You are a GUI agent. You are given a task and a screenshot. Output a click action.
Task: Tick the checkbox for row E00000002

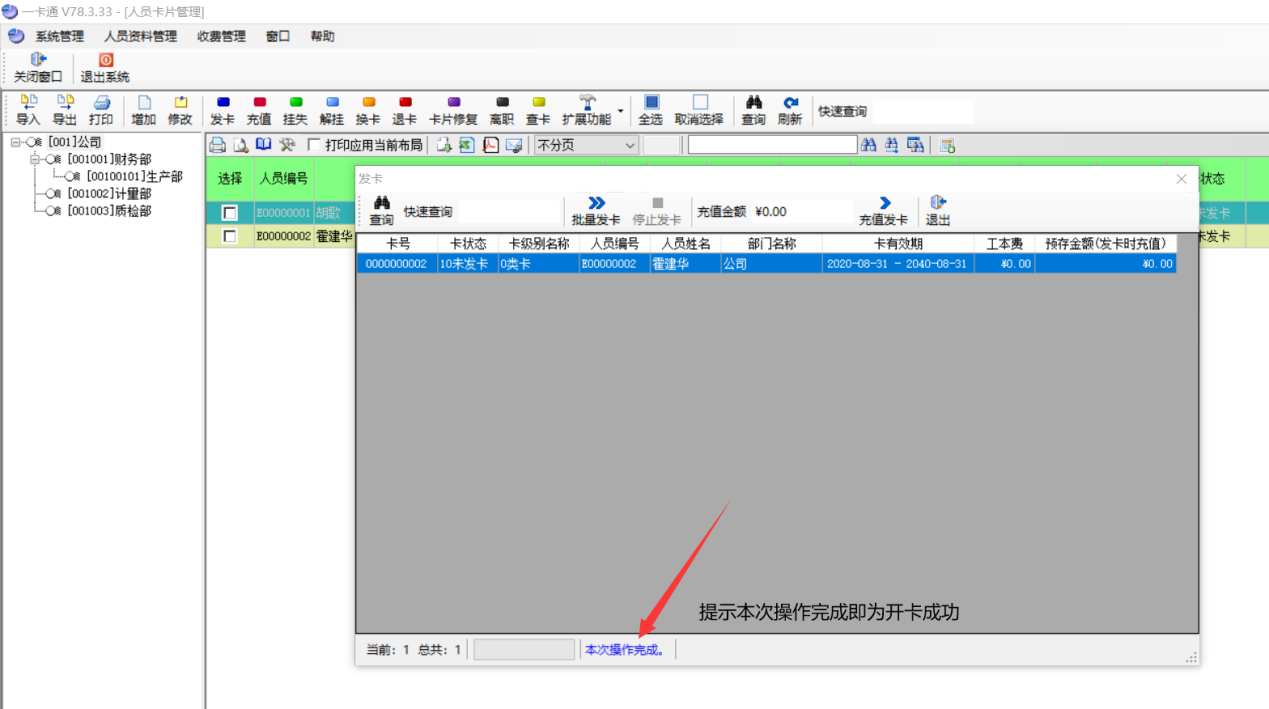pyautogui.click(x=230, y=237)
